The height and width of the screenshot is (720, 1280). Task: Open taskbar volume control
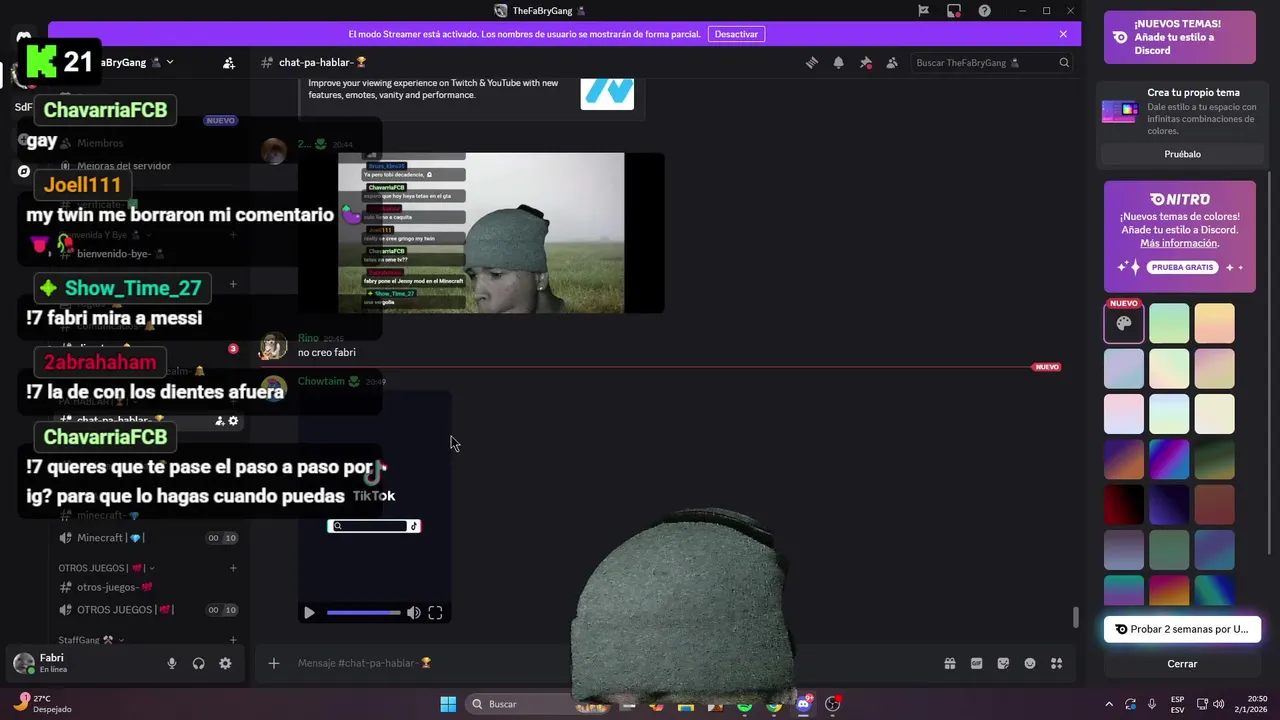1219,704
